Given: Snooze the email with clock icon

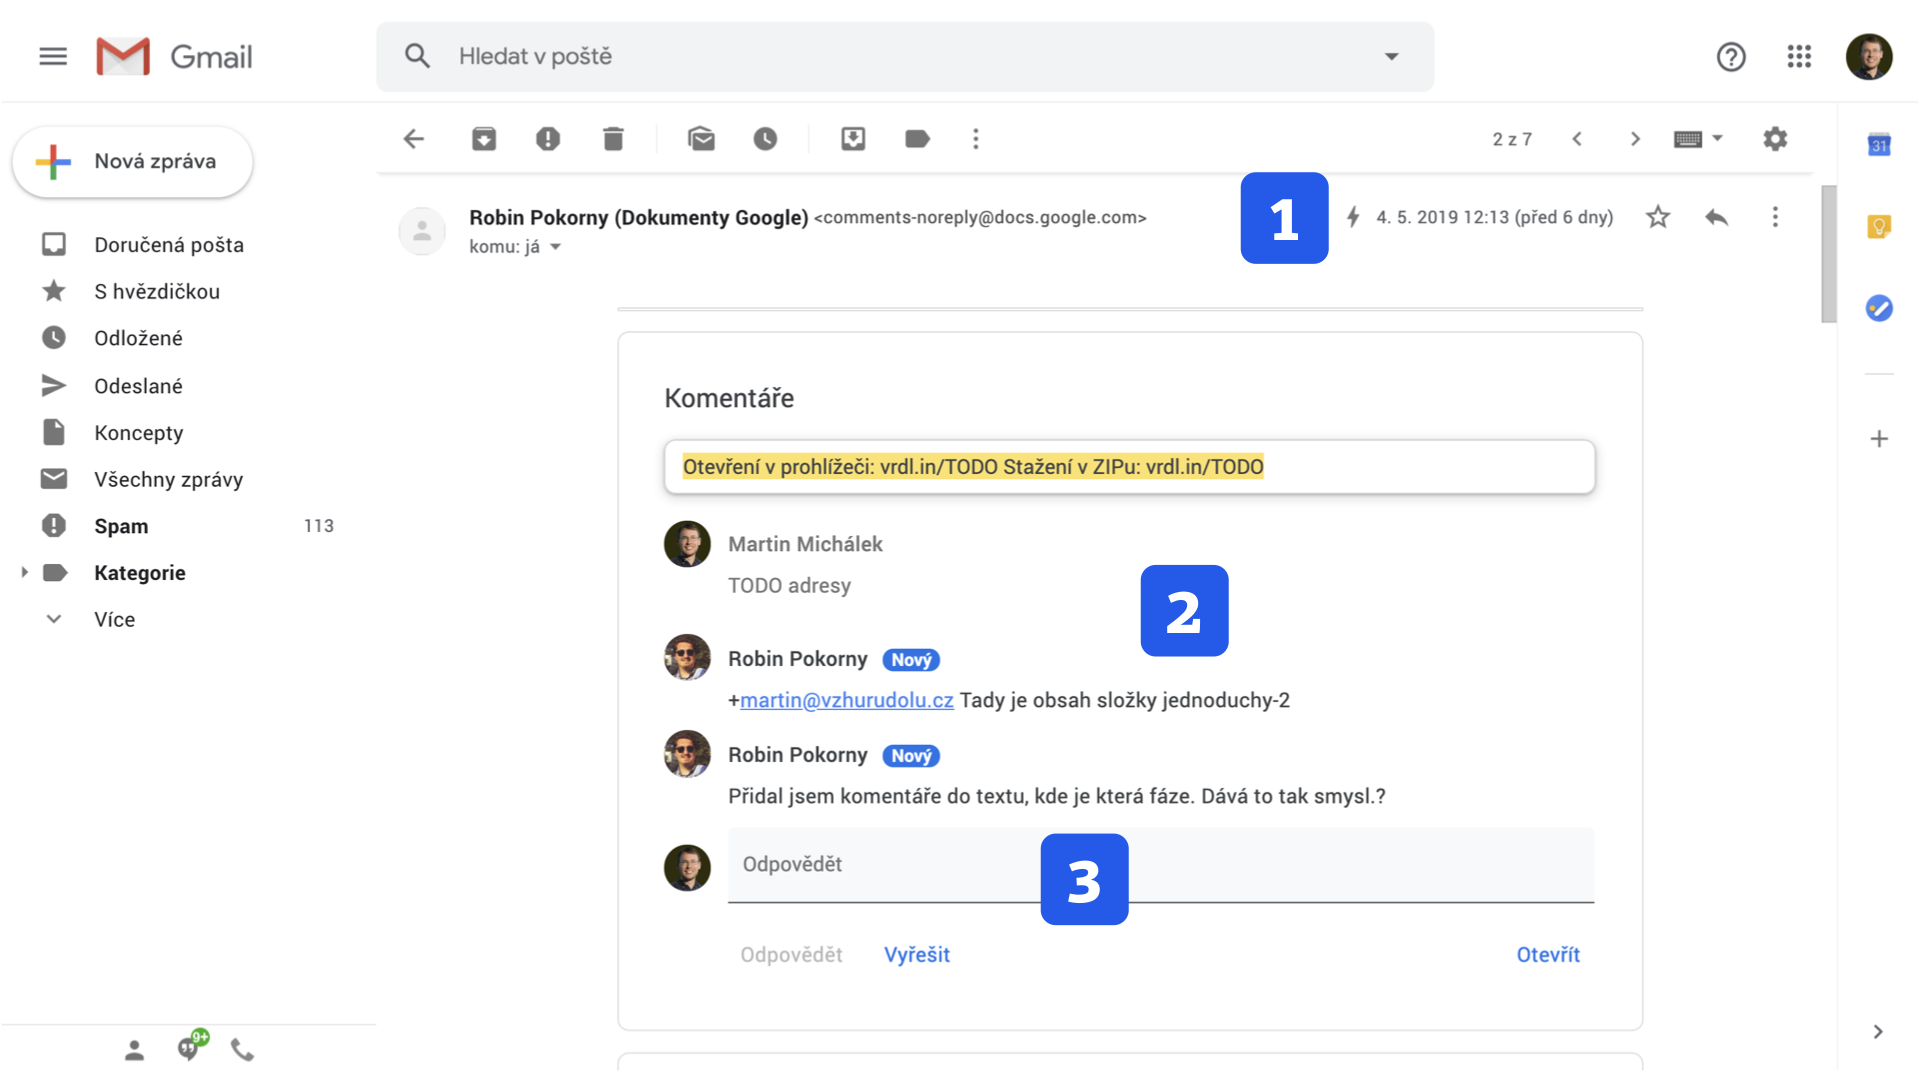Looking at the screenshot, I should point(765,139).
